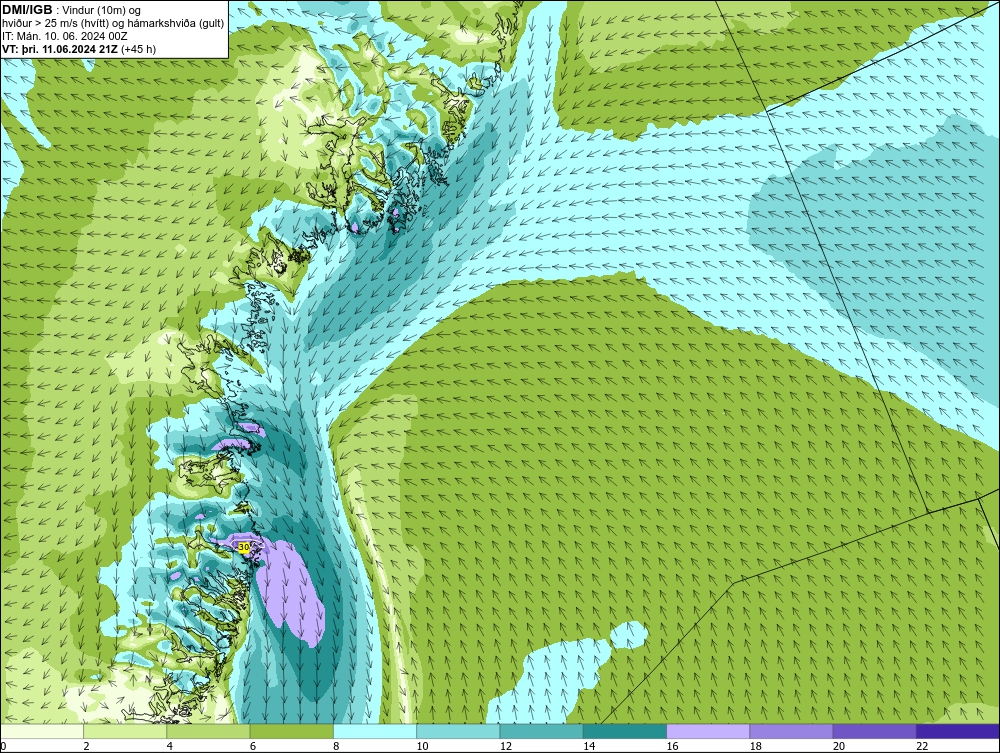1000x753 pixels.
Task: Click the legend label 20
Action: pos(839,746)
